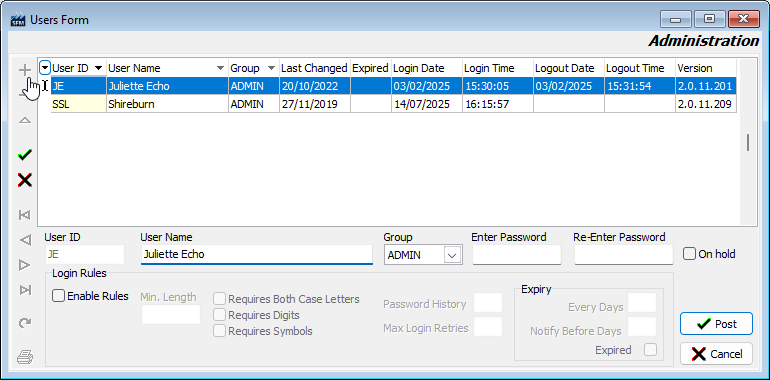Click the Min. Length input box
The width and height of the screenshot is (770, 380).
pyautogui.click(x=171, y=315)
